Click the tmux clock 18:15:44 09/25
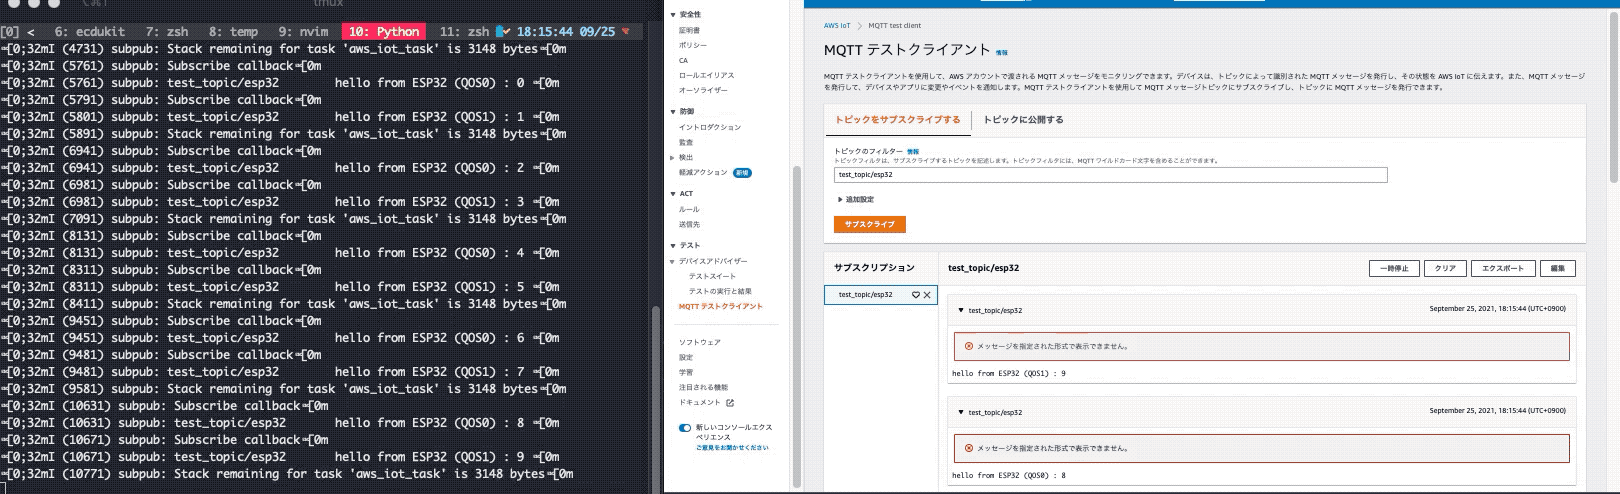 (565, 32)
